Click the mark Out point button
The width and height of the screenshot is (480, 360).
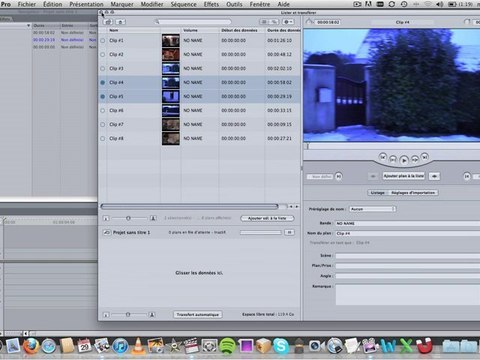[467, 176]
